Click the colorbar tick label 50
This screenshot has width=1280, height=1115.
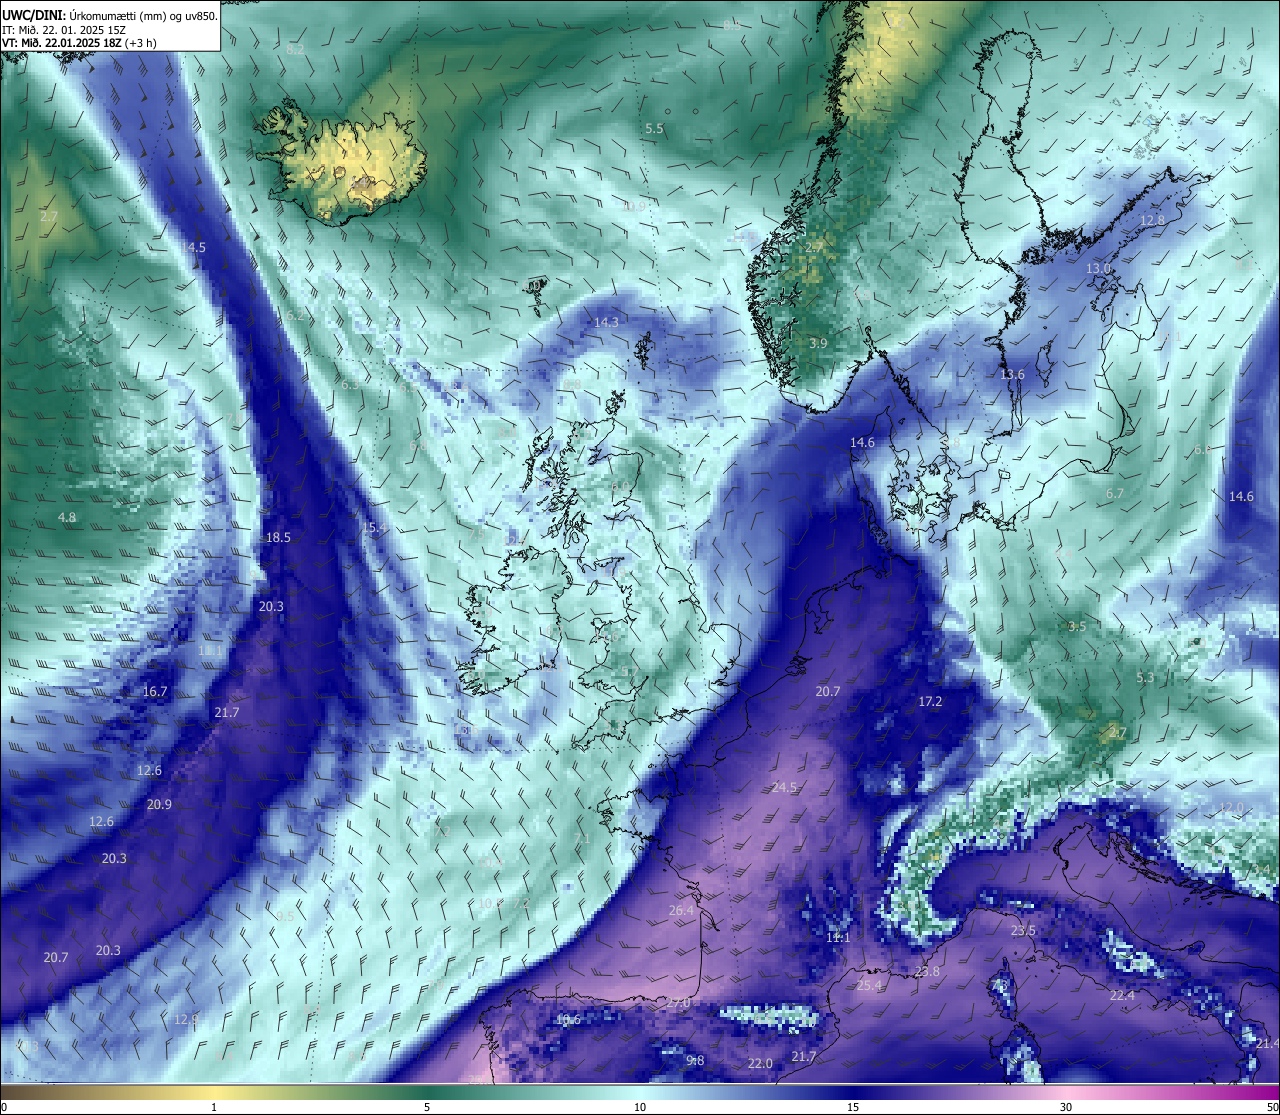[x=1272, y=1108]
